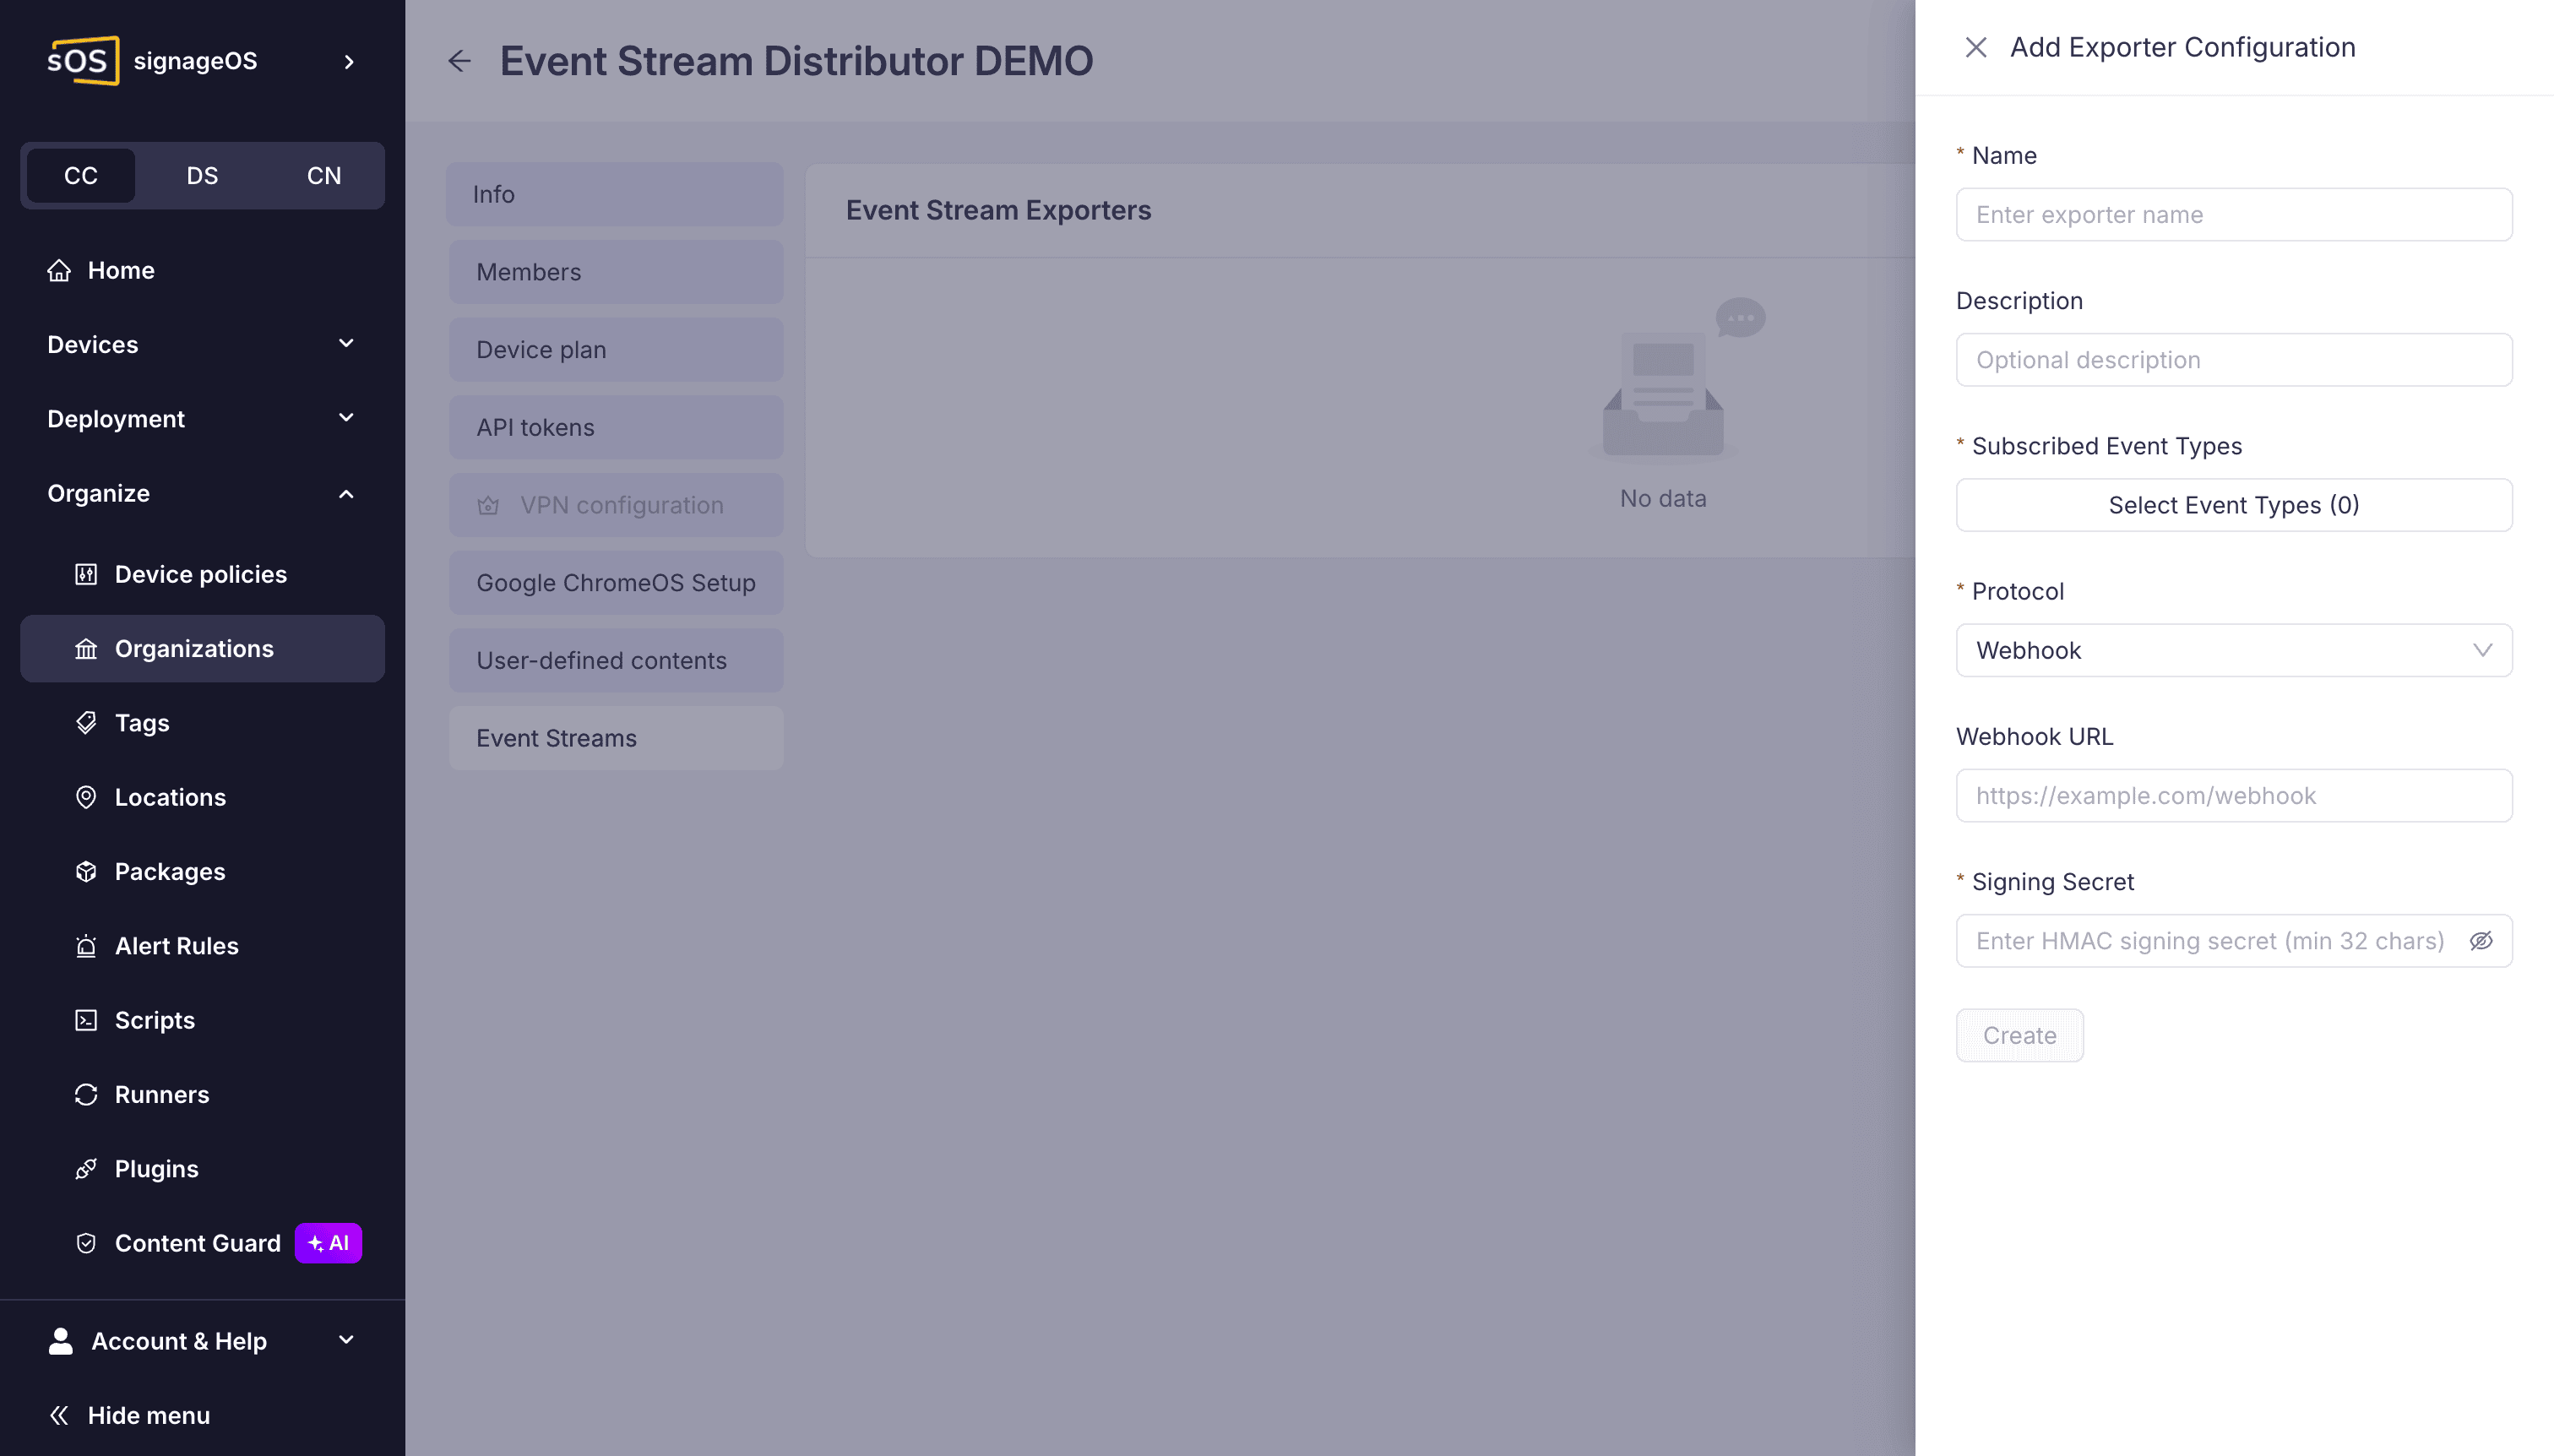
Task: Switch to the DS mode toggle
Action: tap(202, 175)
